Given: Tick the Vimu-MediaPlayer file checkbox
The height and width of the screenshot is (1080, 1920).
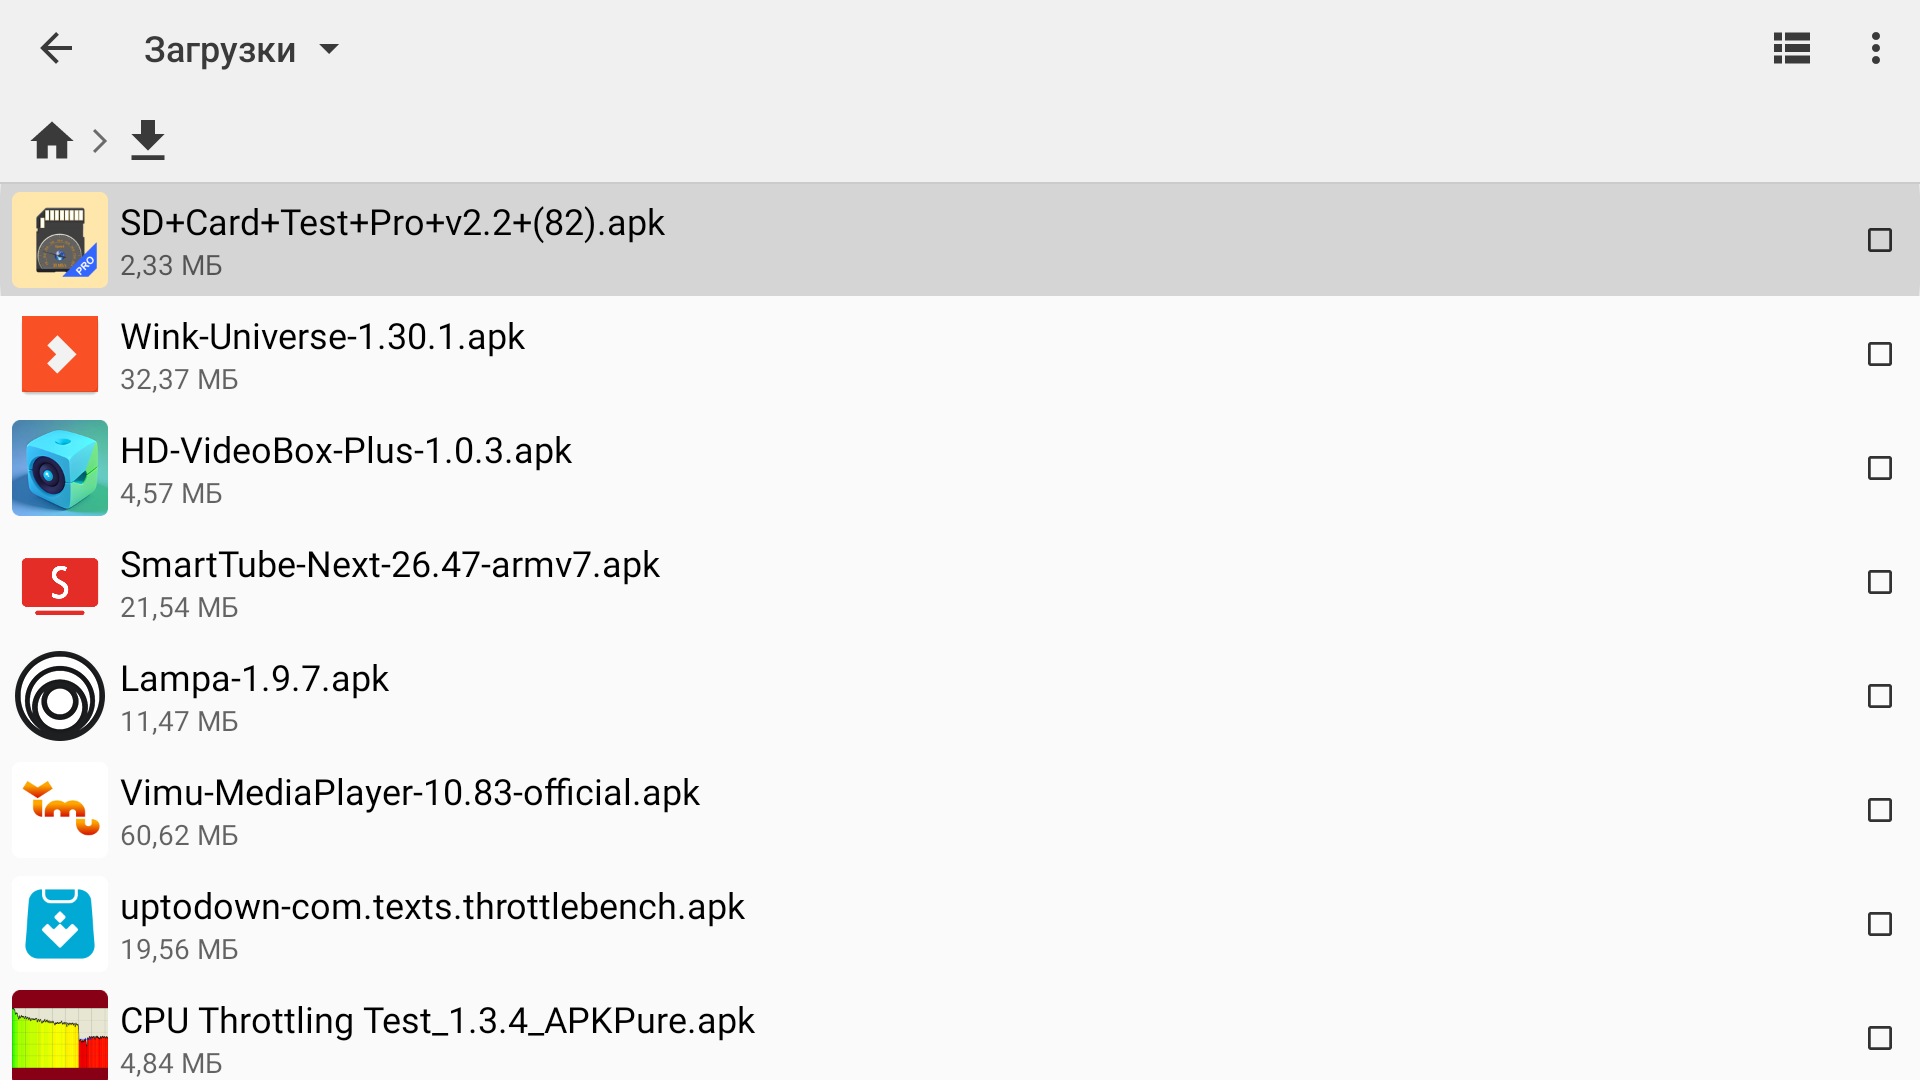Looking at the screenshot, I should click(x=1879, y=810).
